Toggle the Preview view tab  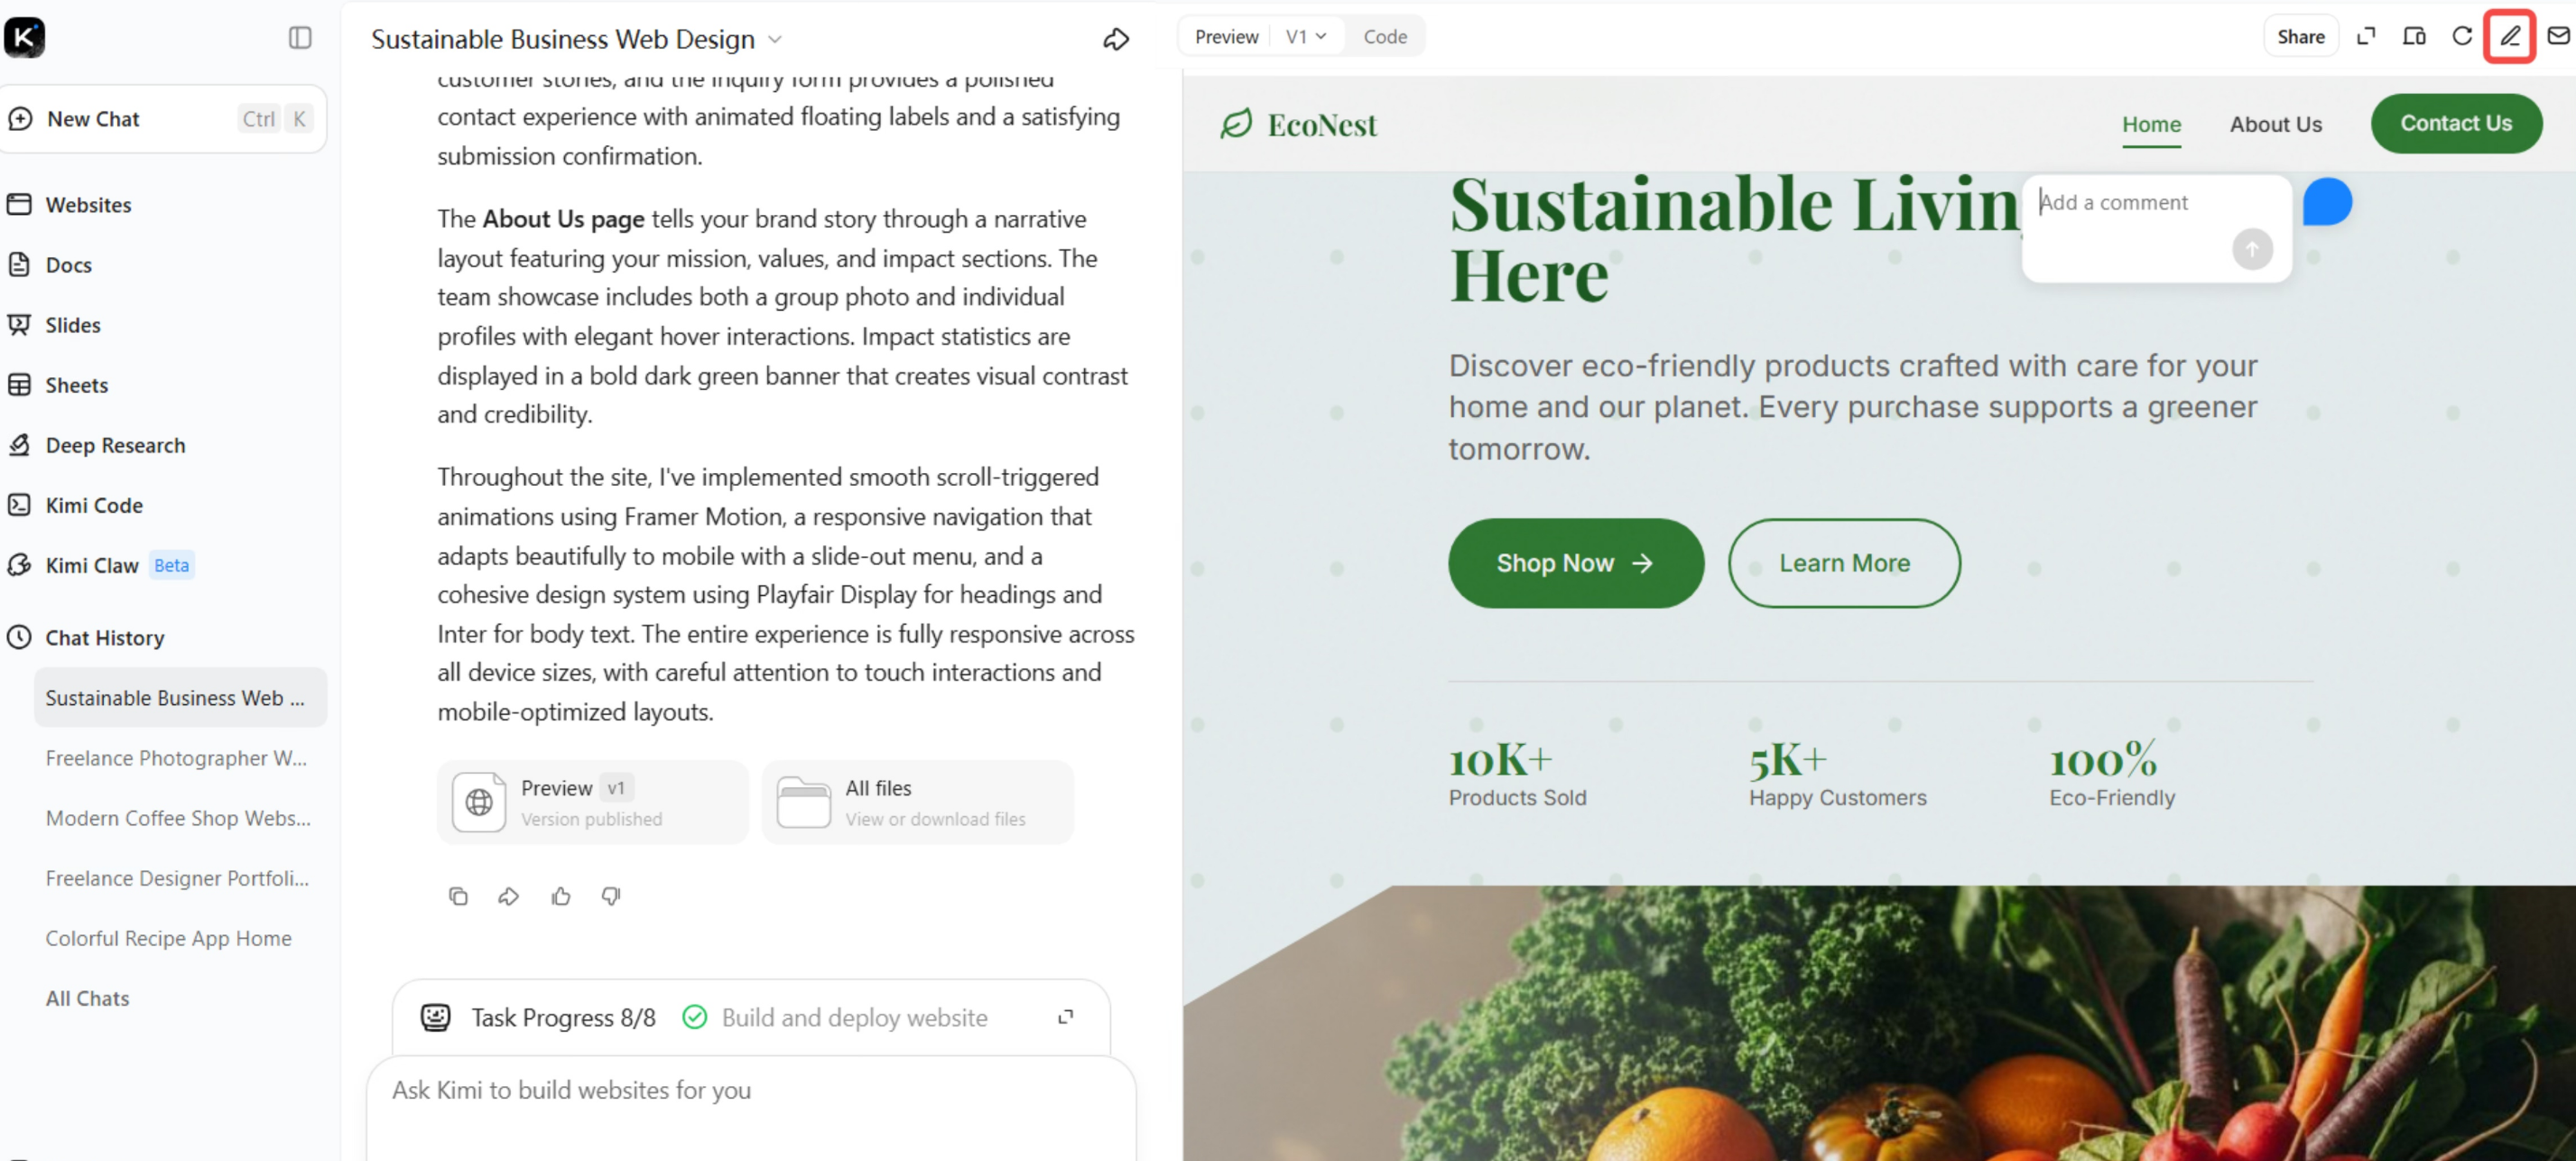click(1226, 37)
